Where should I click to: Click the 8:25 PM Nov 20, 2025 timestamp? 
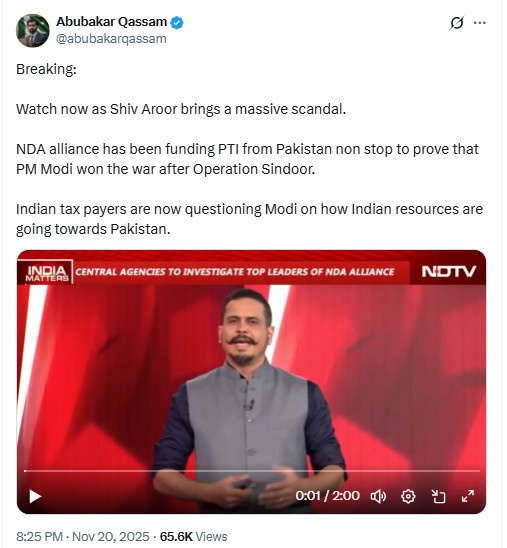pos(83,536)
